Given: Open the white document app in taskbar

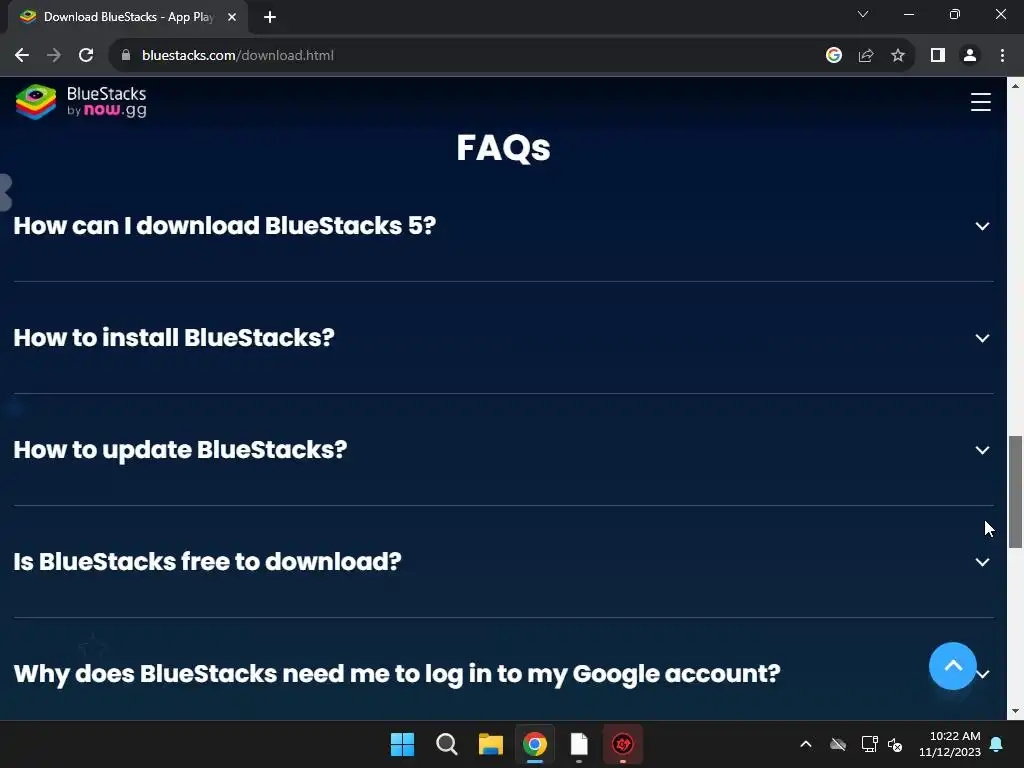Looking at the screenshot, I should coord(579,744).
